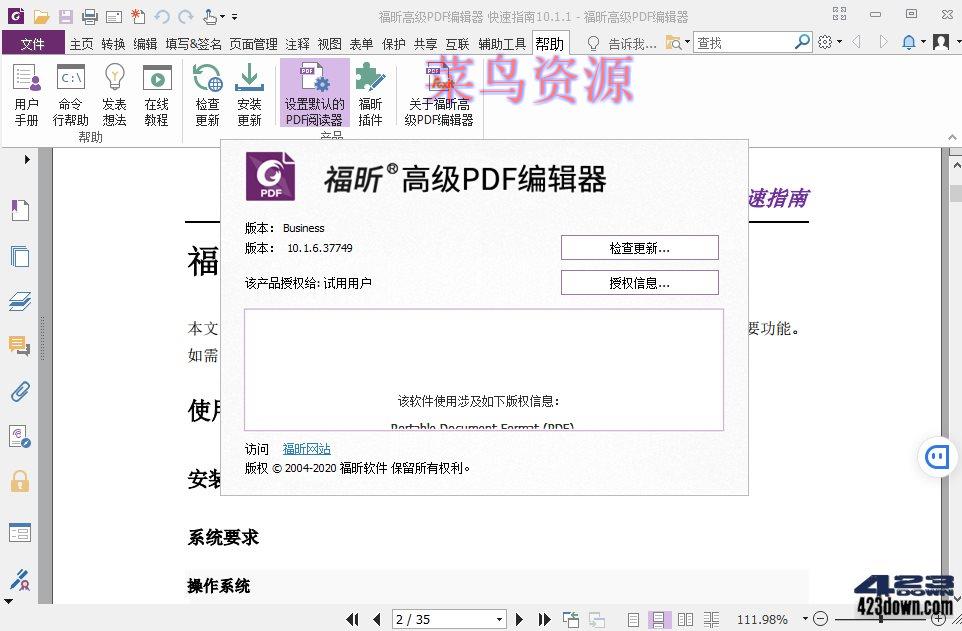
Task: Select the digital signatures sidebar icon
Action: 21,581
